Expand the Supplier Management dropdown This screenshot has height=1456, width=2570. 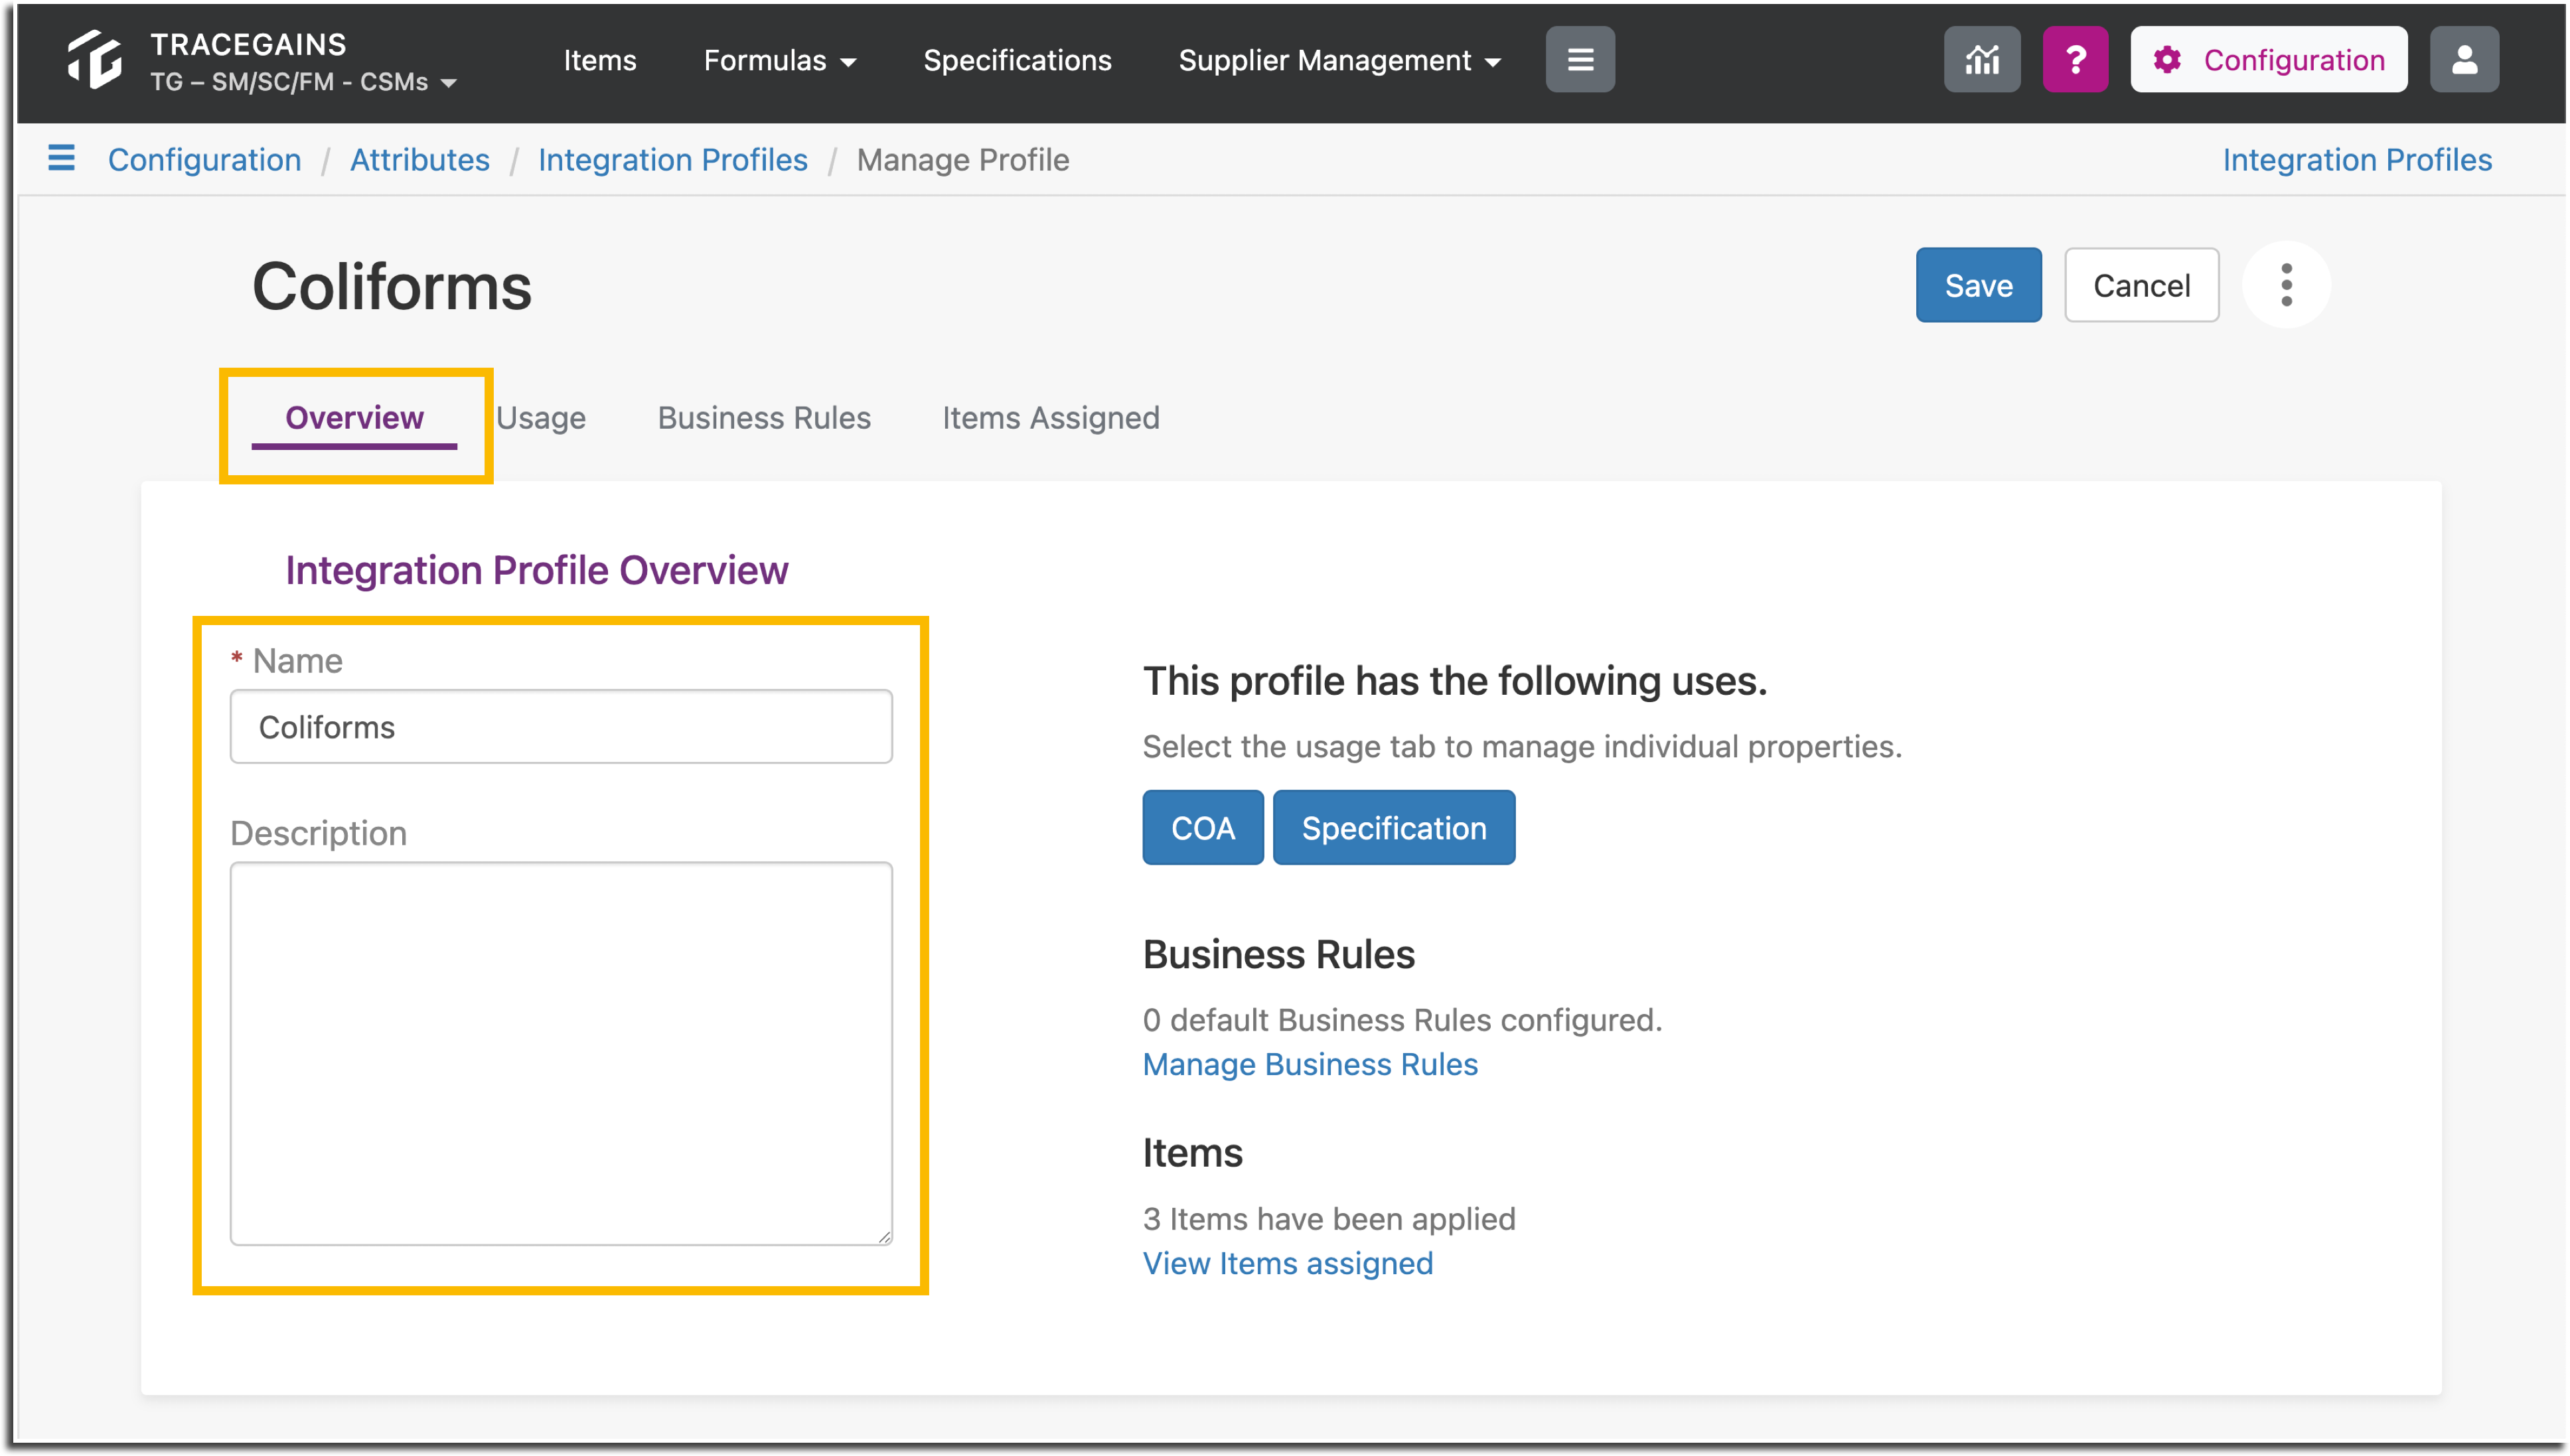coord(1340,60)
